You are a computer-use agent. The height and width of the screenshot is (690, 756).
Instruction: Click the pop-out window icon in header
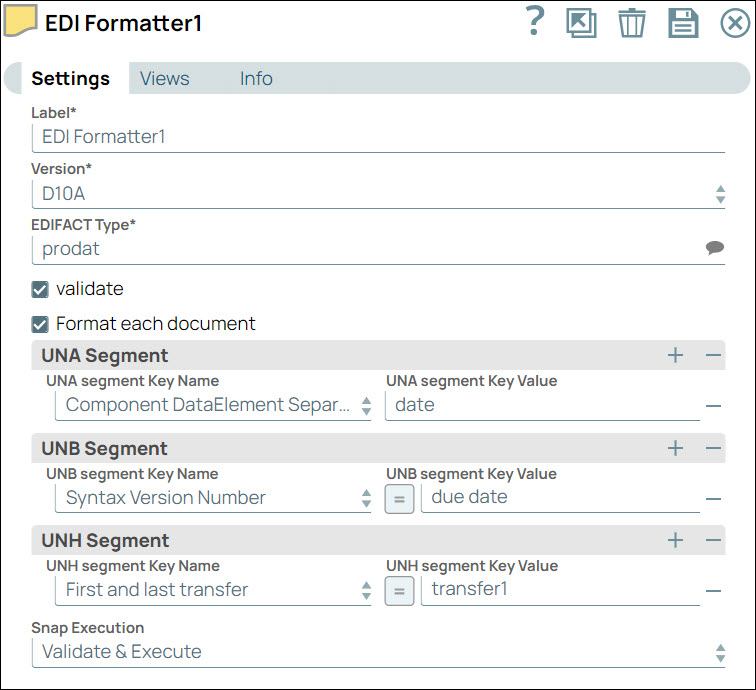(581, 22)
